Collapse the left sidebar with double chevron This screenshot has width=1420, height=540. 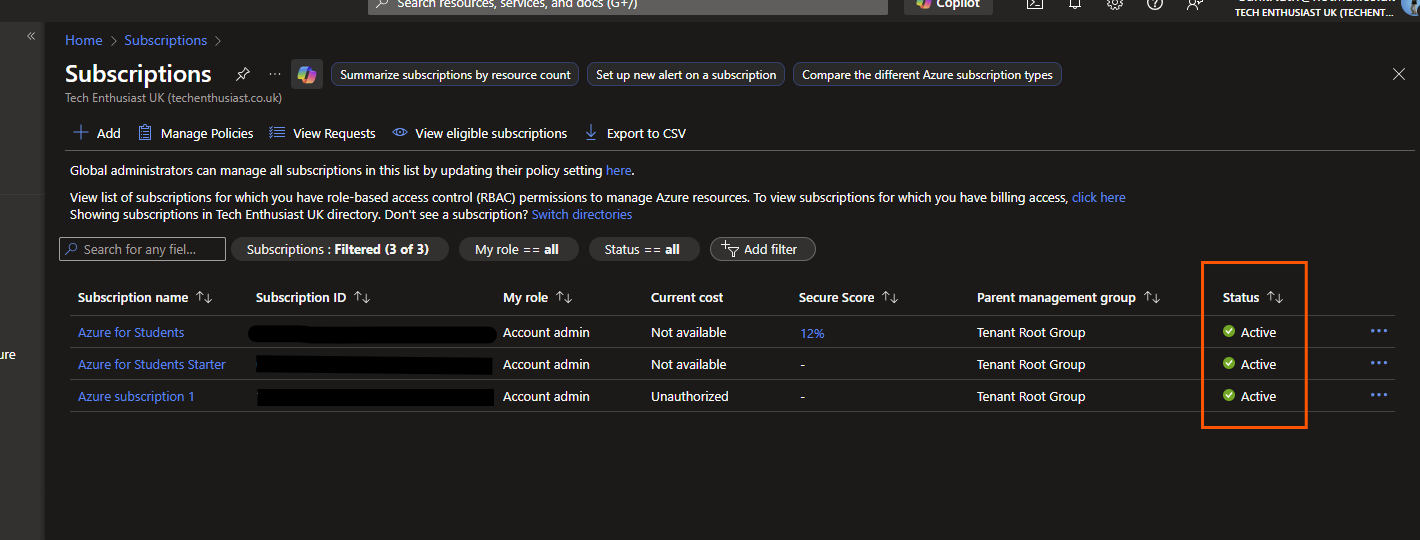(31, 36)
